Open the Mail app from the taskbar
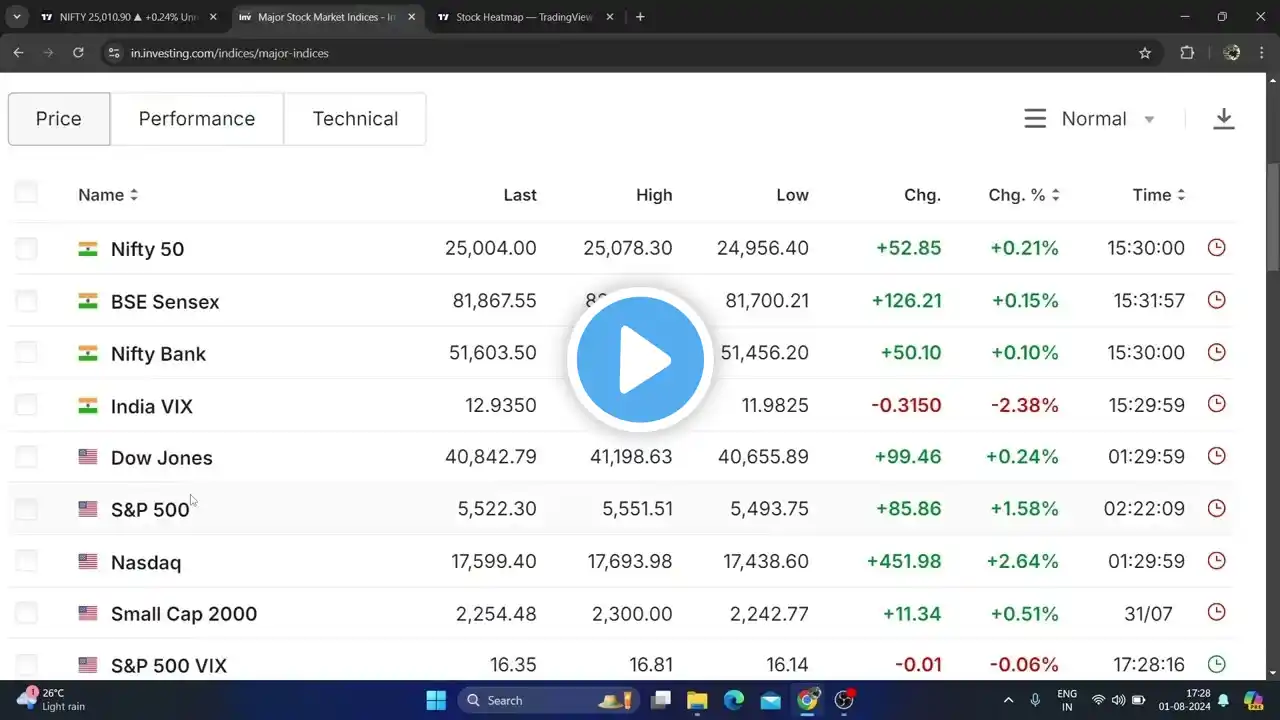This screenshot has width=1280, height=720. [770, 700]
